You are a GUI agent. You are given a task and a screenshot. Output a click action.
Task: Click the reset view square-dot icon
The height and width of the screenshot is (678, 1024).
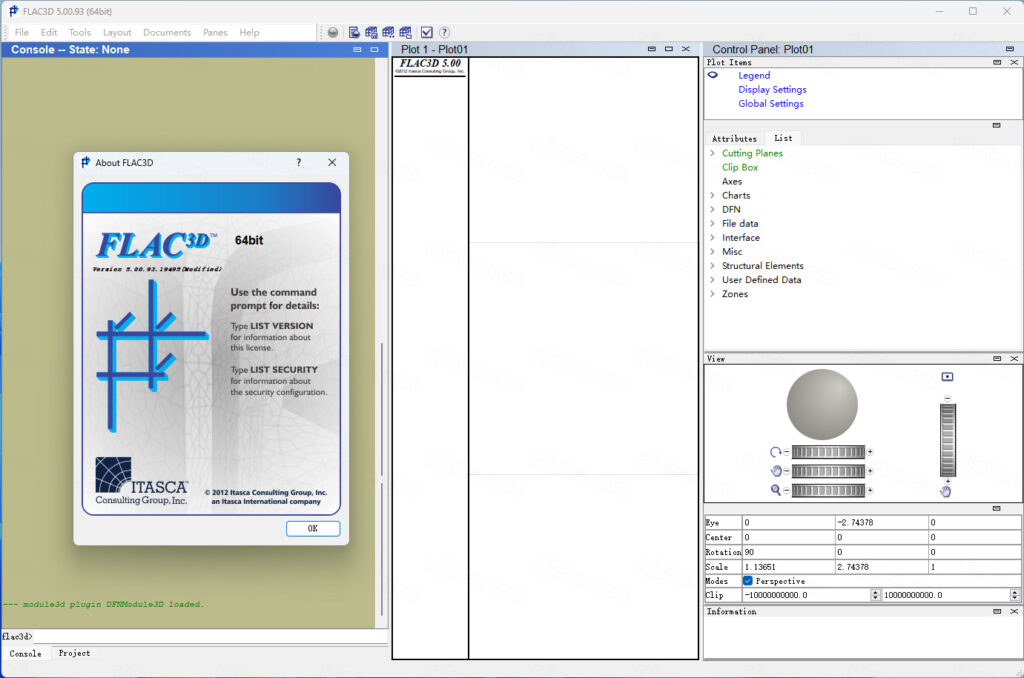tap(948, 377)
